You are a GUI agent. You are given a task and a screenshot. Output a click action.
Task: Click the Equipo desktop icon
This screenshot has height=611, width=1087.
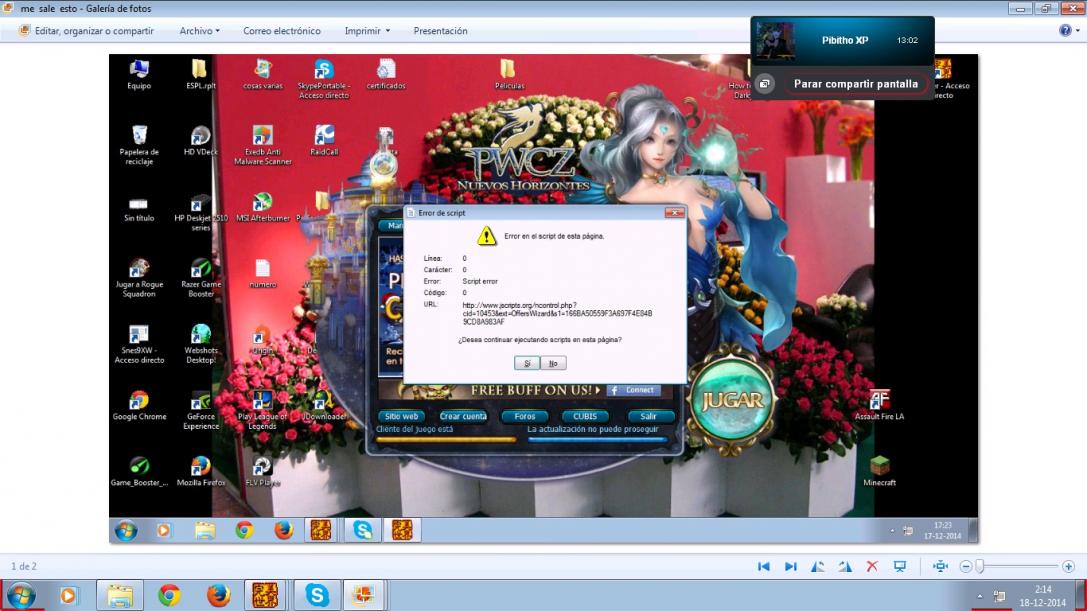pyautogui.click(x=139, y=74)
